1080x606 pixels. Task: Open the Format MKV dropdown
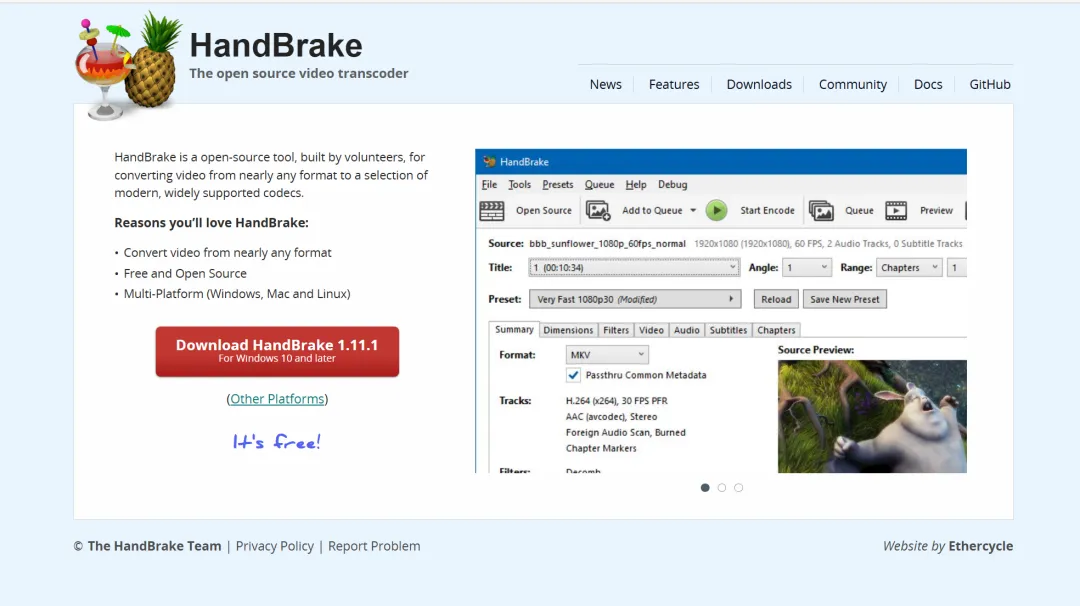[x=607, y=355]
